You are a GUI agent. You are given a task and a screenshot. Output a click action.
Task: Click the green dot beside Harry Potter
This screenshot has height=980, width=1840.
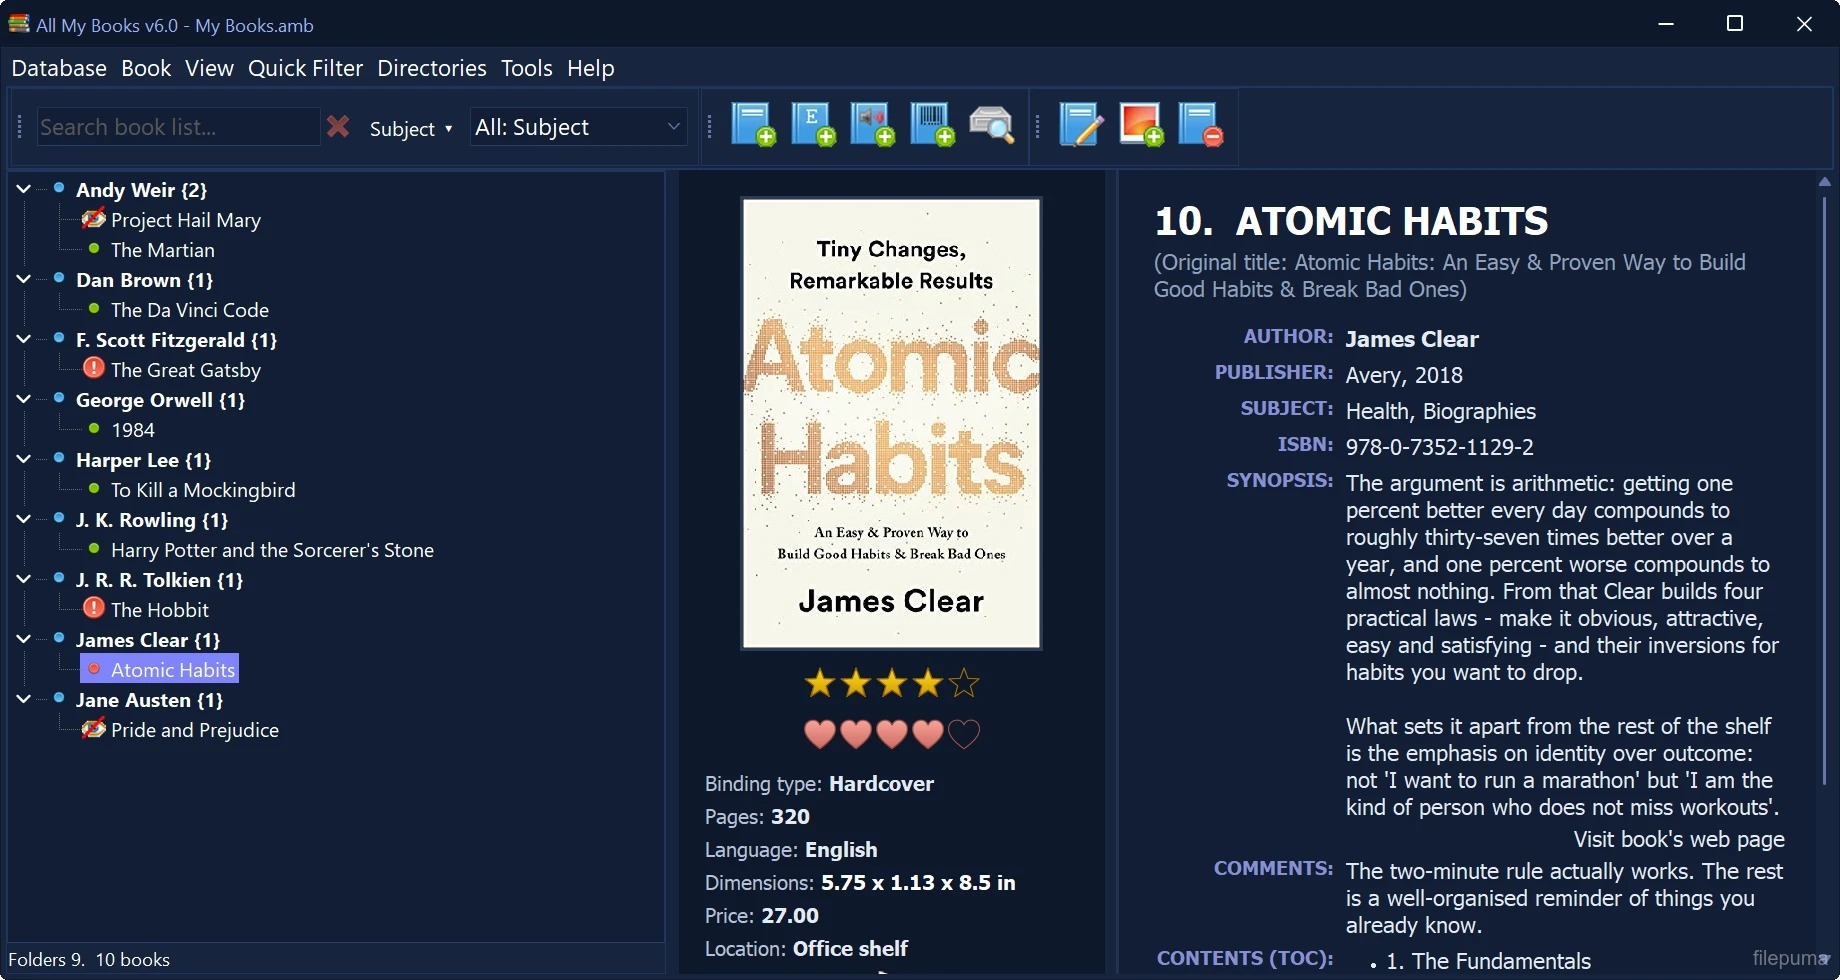pyautogui.click(x=94, y=549)
